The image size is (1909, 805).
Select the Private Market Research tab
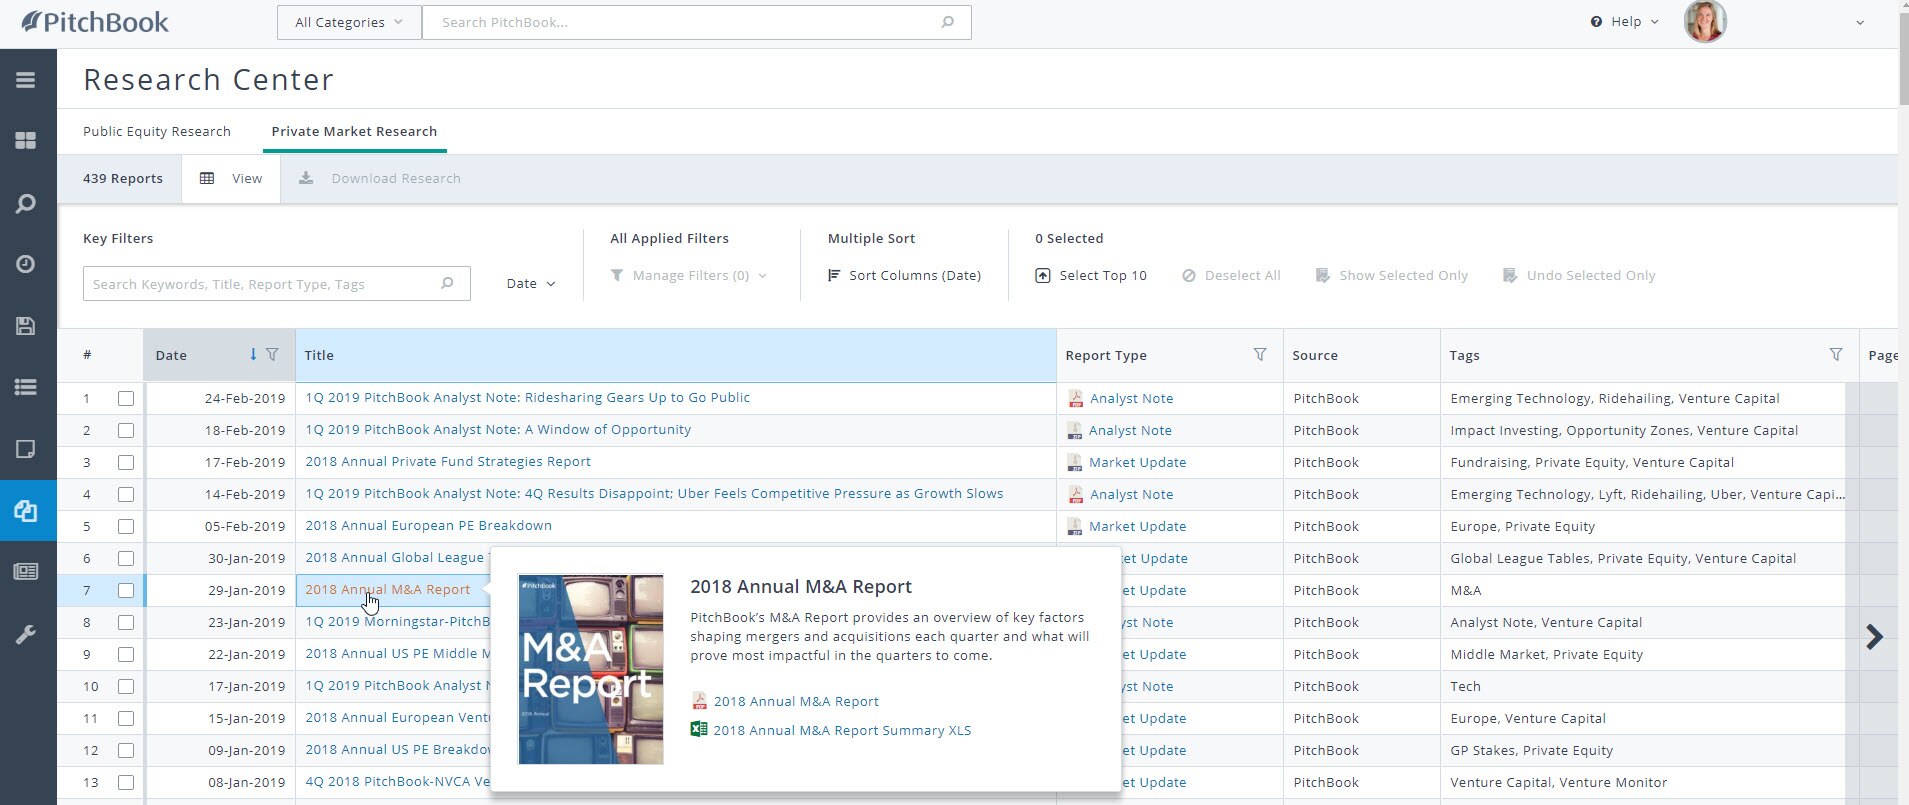(354, 131)
